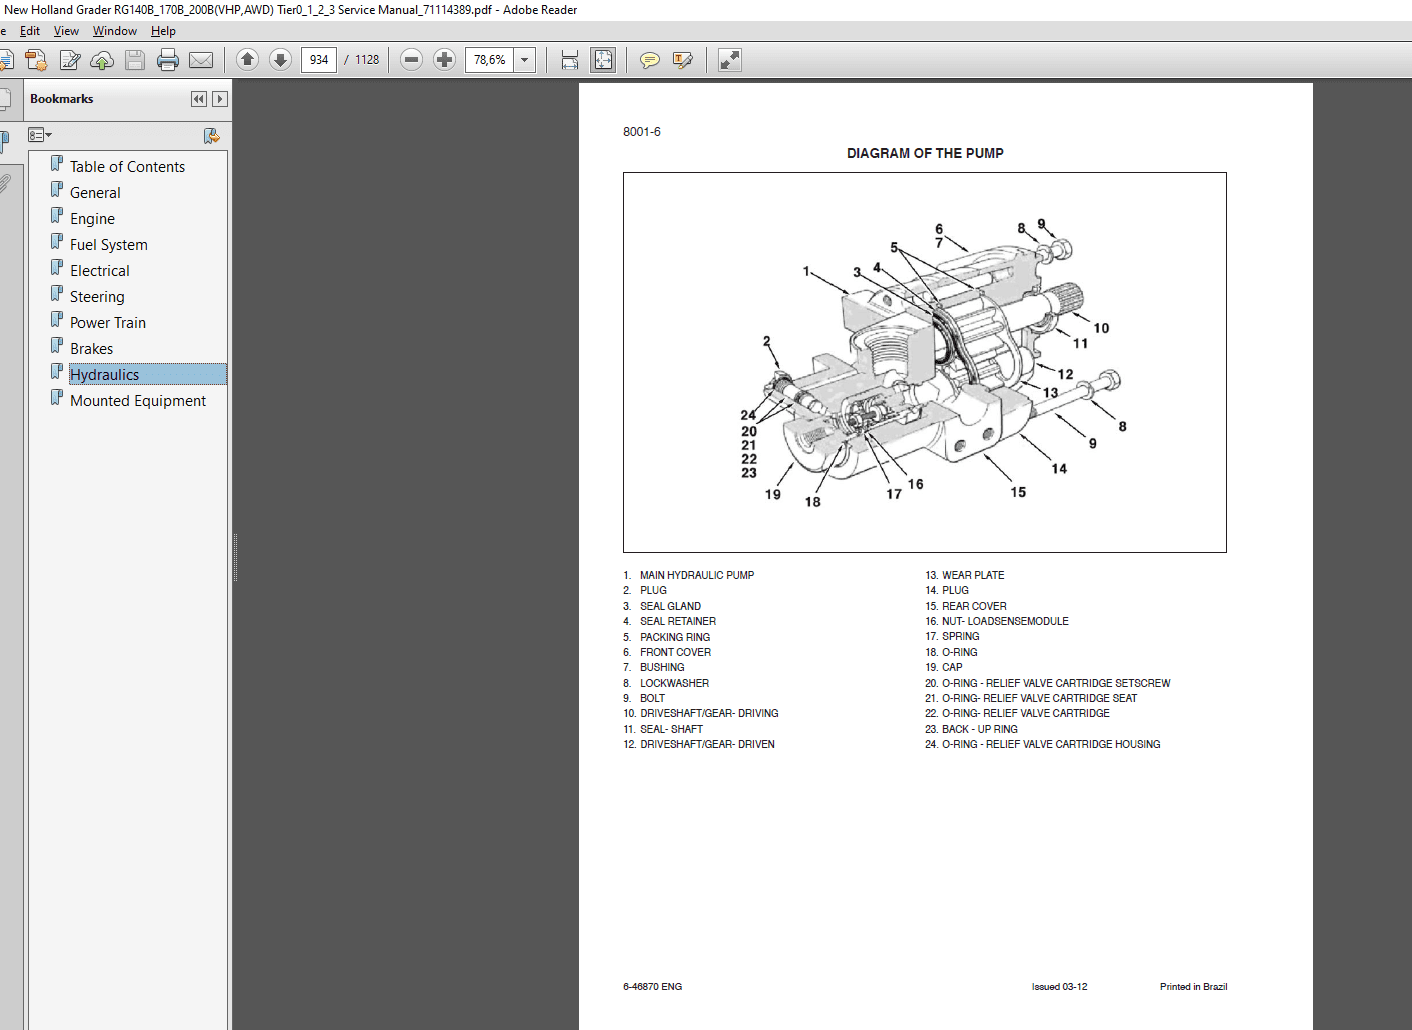
Task: Click the bookmark icon beside Mounted Equipment
Action: click(x=57, y=397)
